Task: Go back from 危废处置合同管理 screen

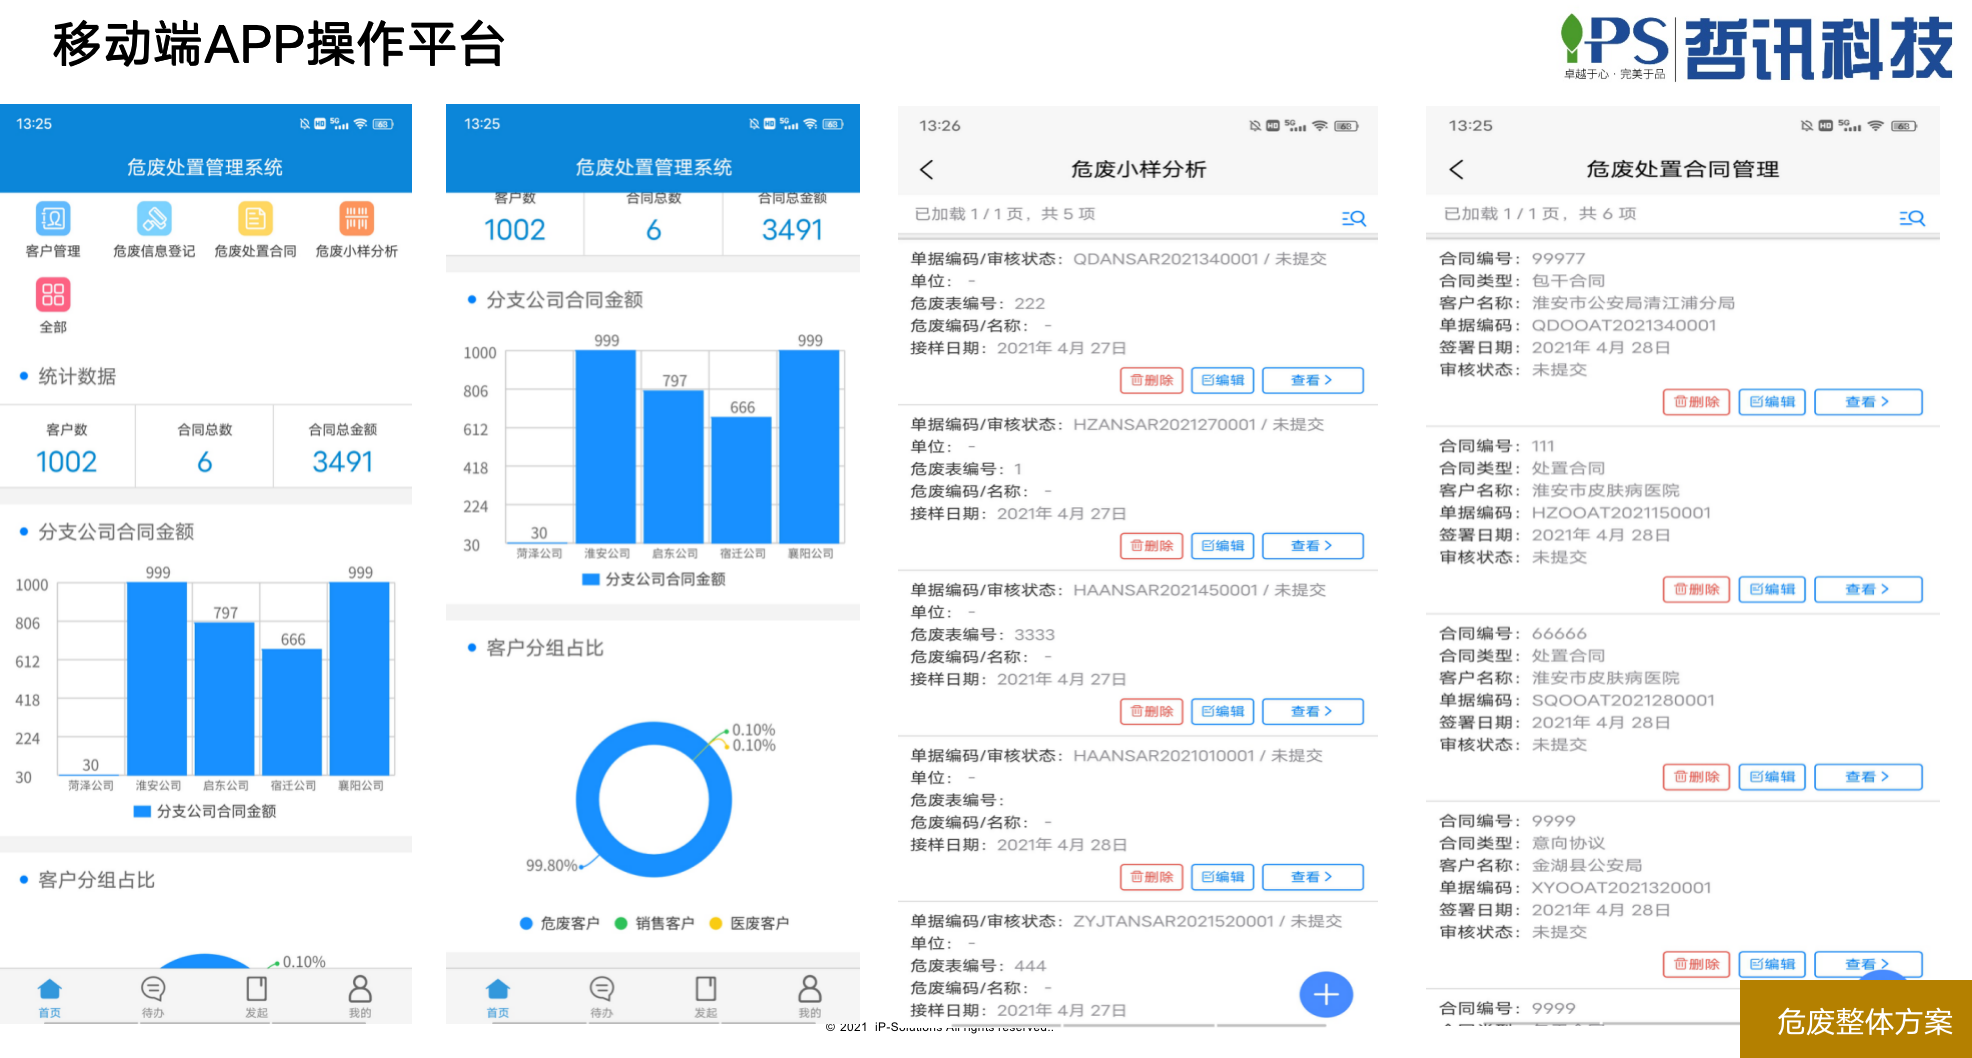Action: click(x=1456, y=170)
